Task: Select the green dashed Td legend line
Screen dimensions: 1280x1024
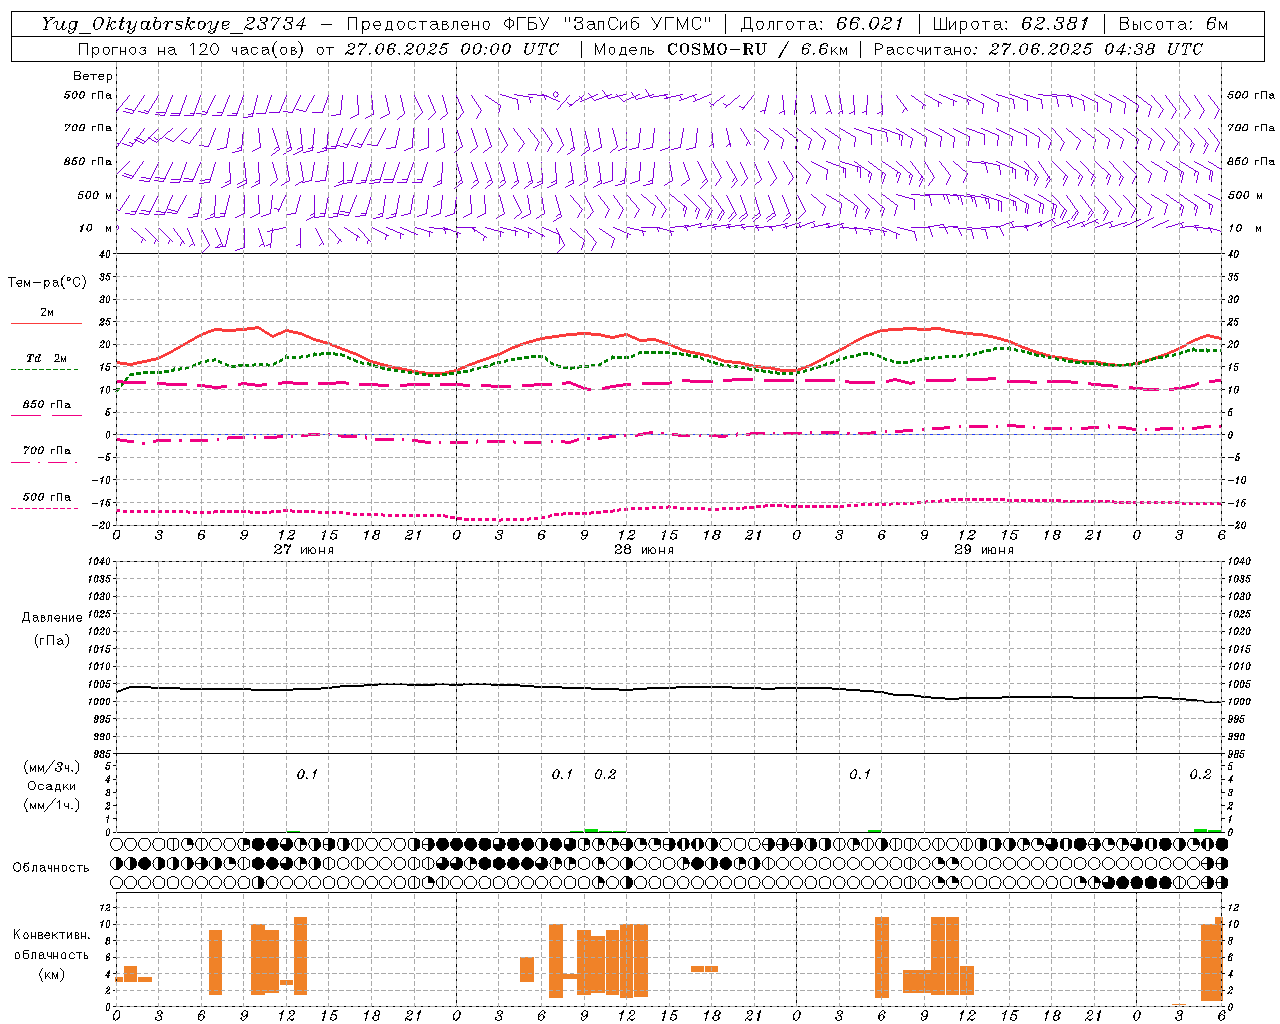Action: (x=45, y=369)
